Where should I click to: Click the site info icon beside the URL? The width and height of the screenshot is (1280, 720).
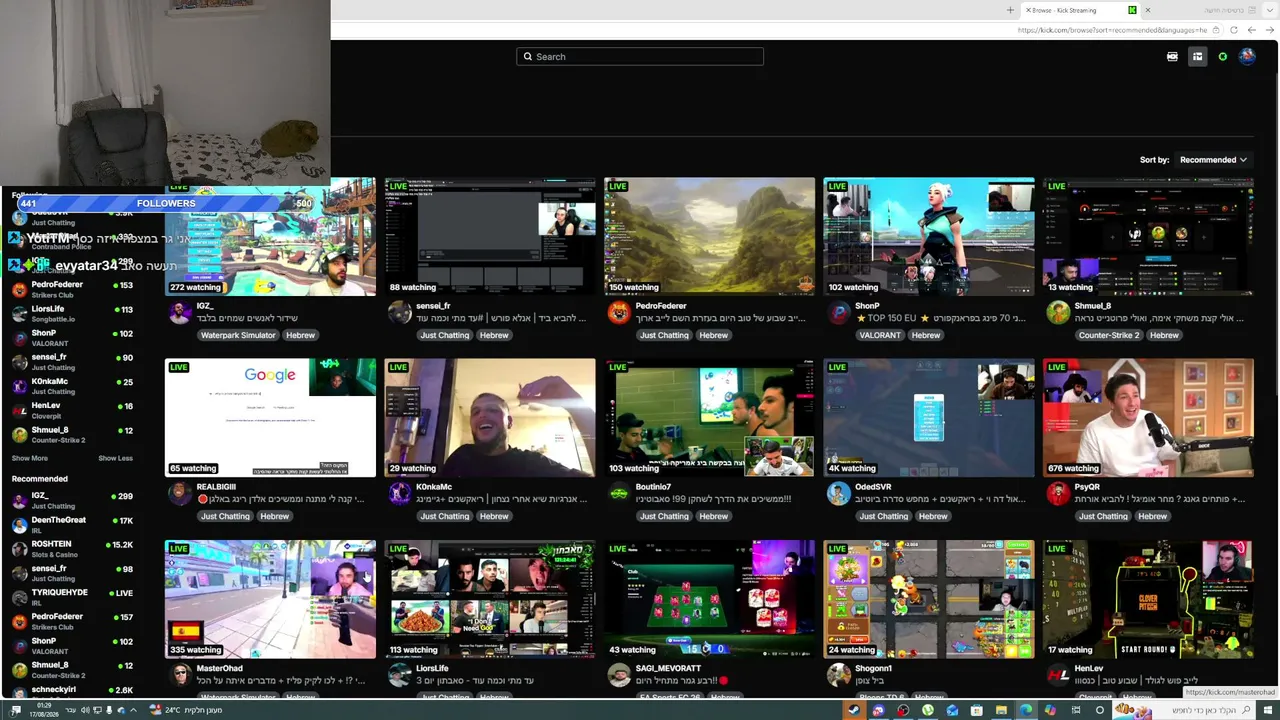point(1216,30)
